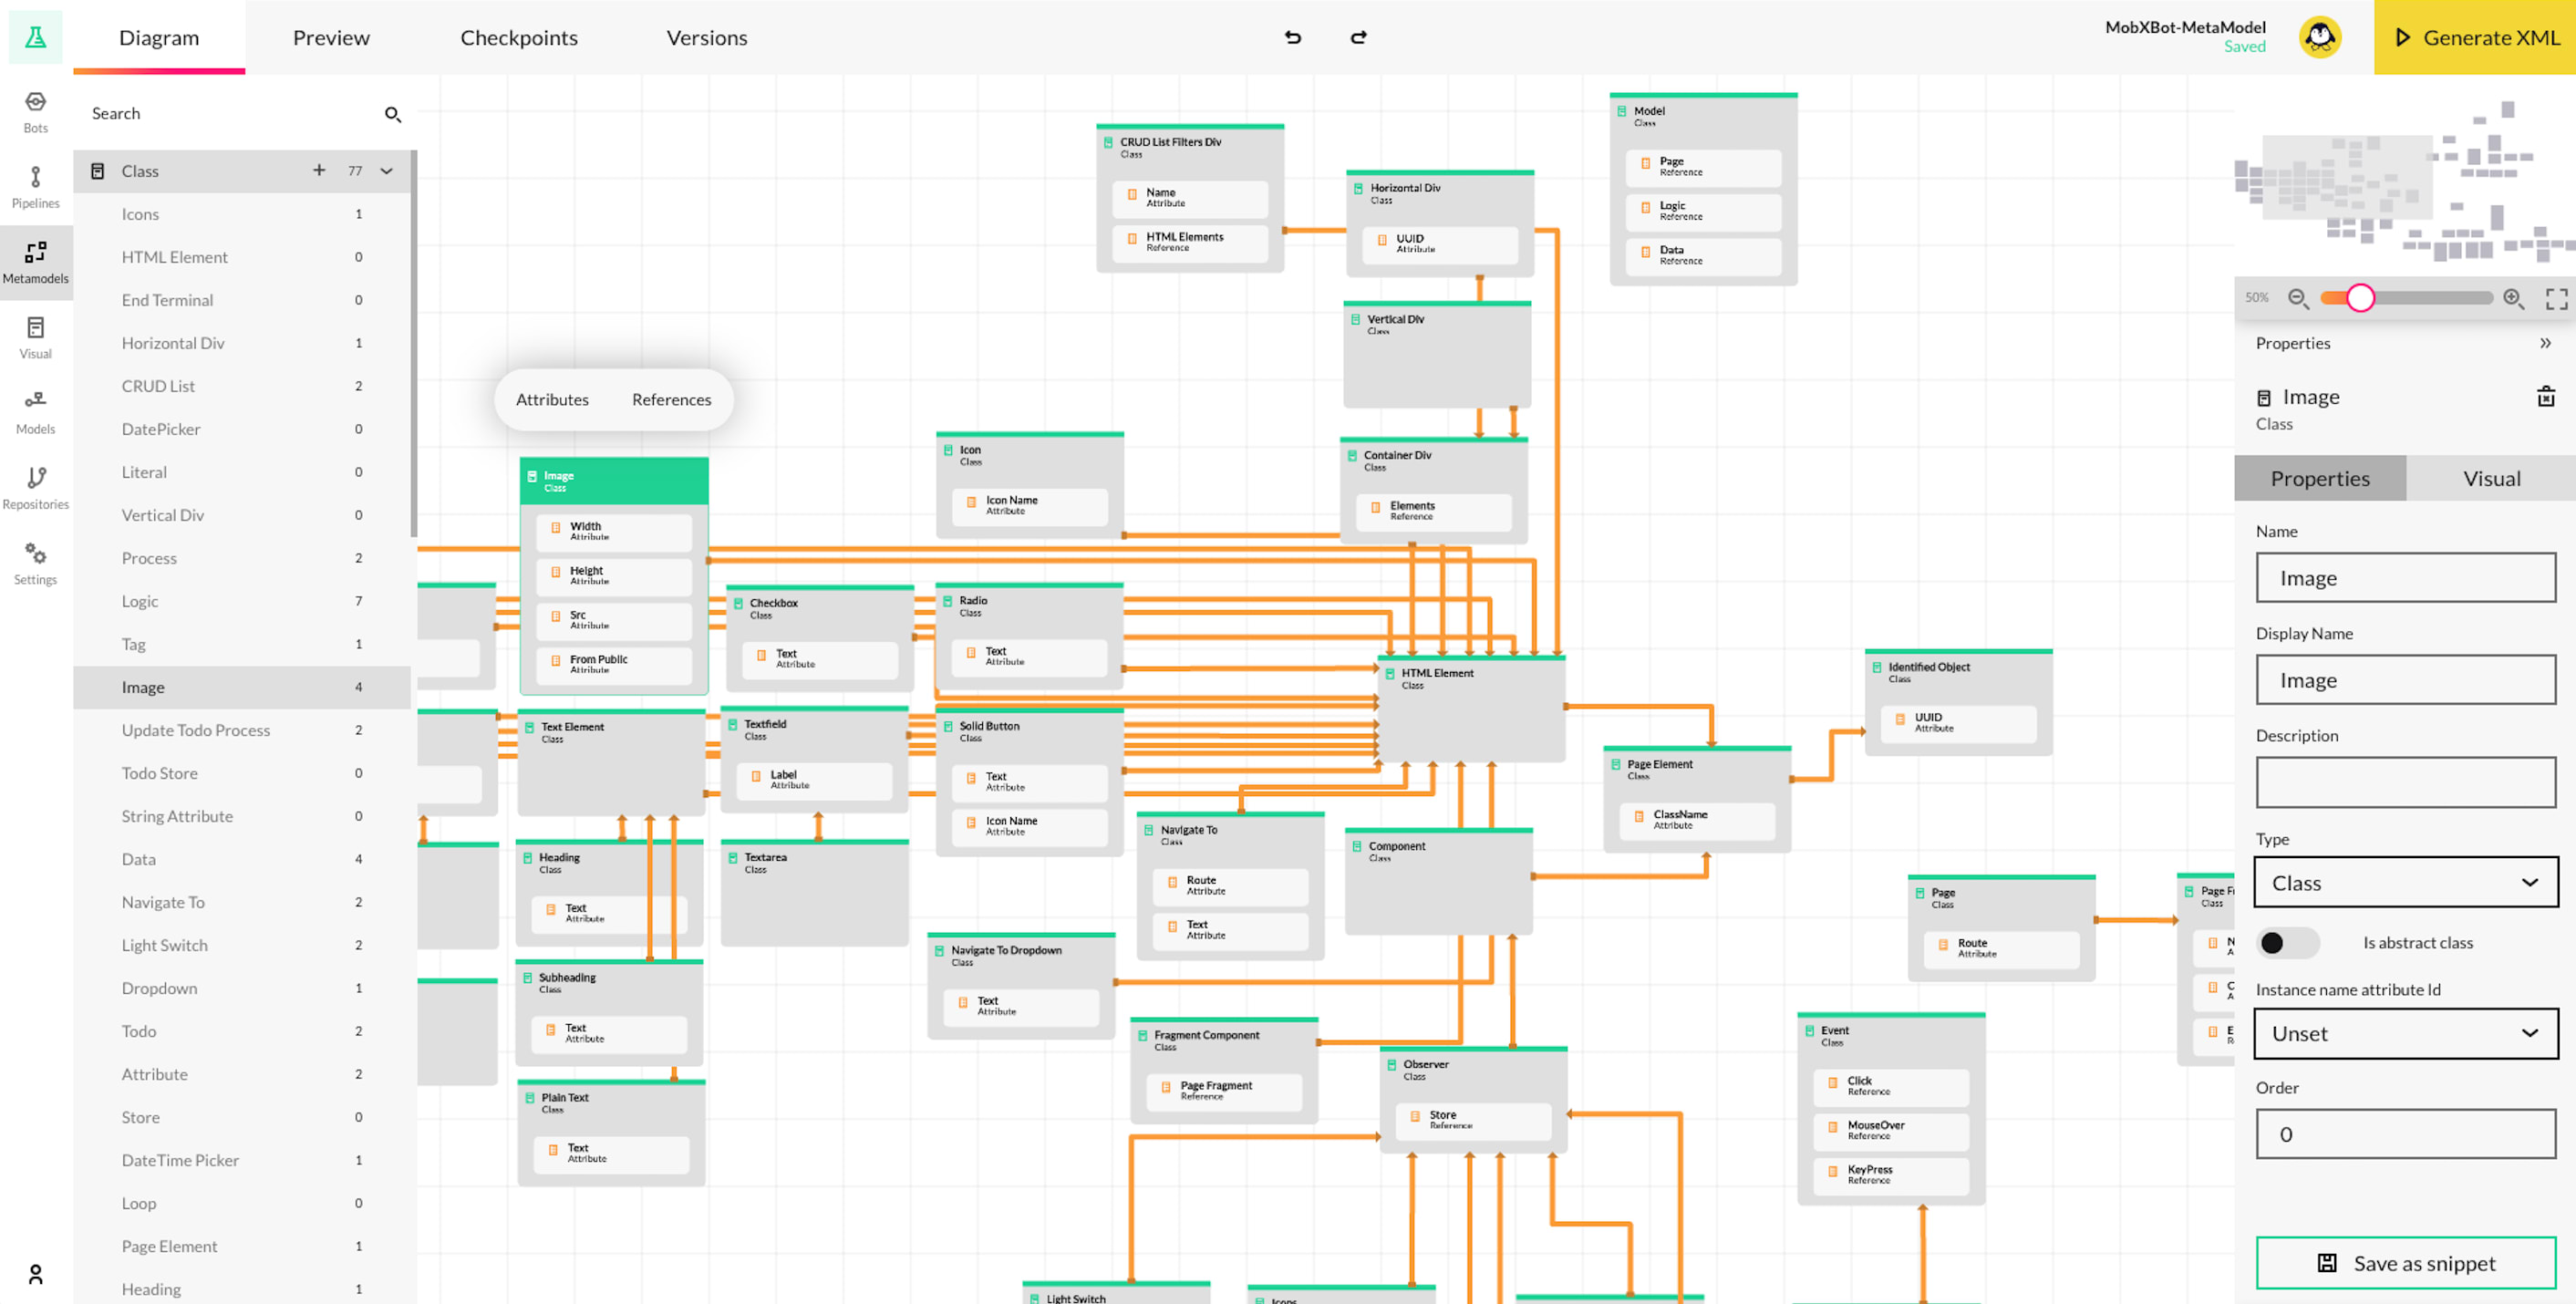Click the undo arrow in the toolbar
This screenshot has width=2576, height=1304.
pos(1293,37)
